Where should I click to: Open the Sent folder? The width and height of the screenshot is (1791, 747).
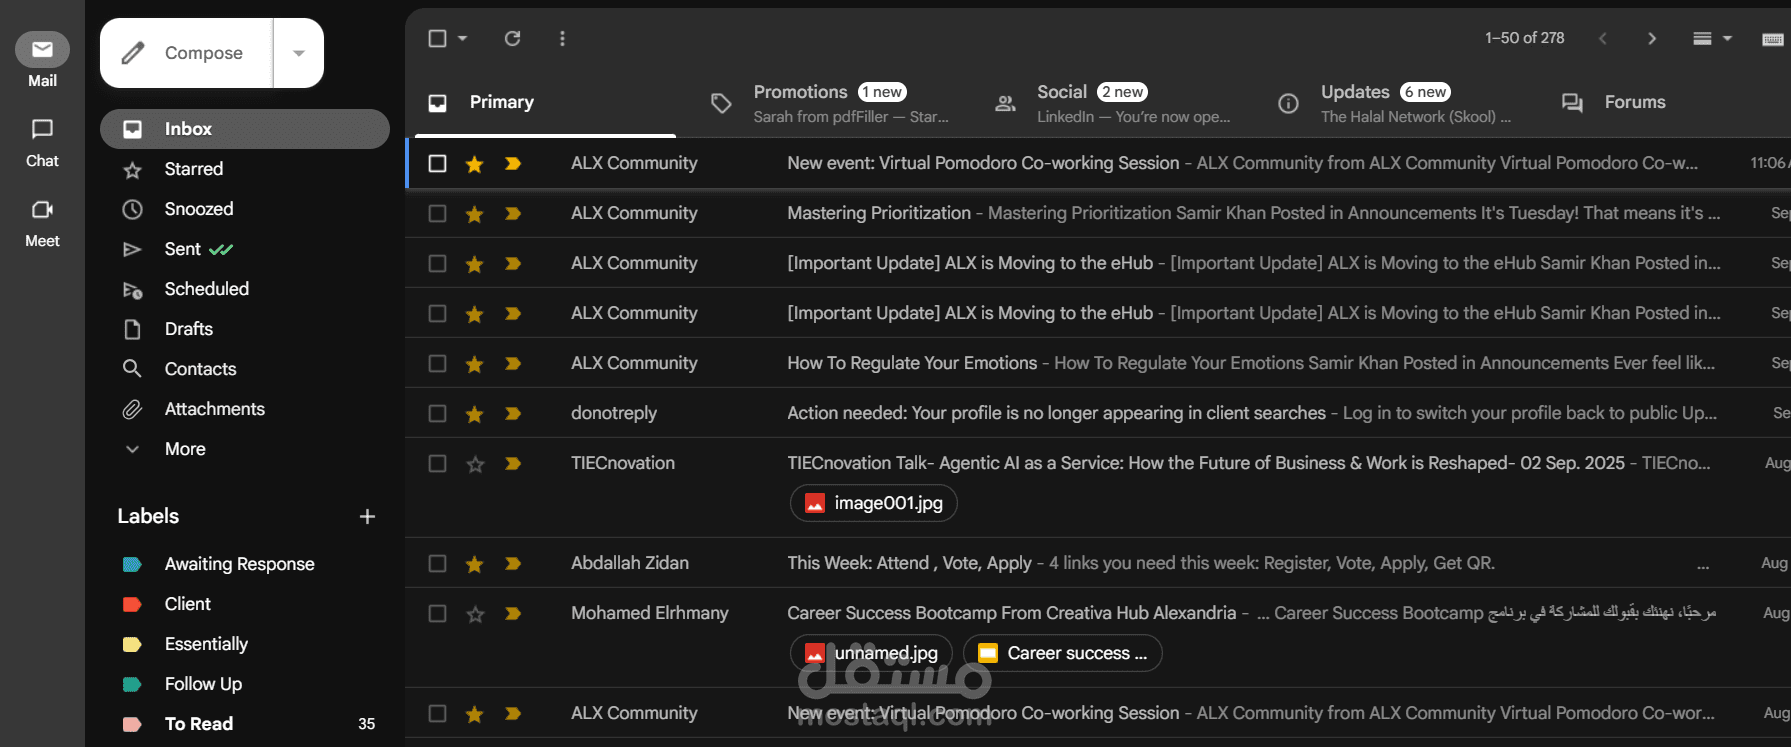tap(245, 249)
